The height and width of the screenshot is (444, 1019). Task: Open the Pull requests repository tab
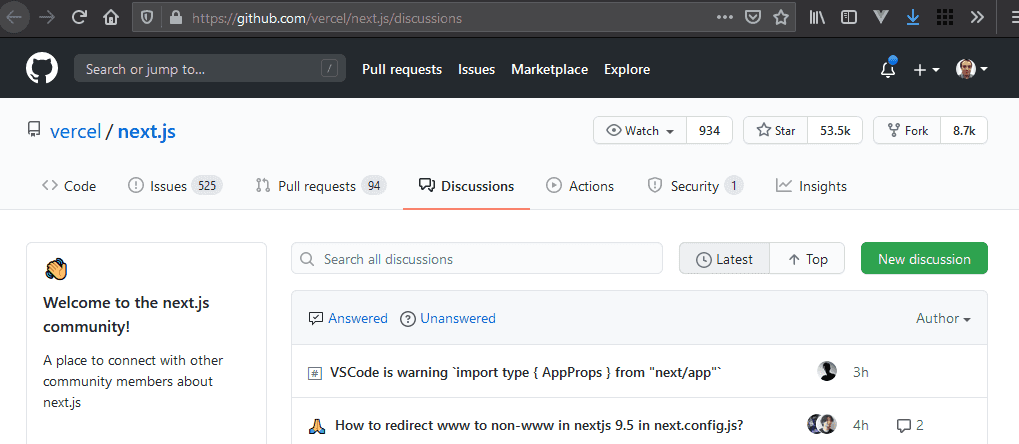(x=320, y=186)
